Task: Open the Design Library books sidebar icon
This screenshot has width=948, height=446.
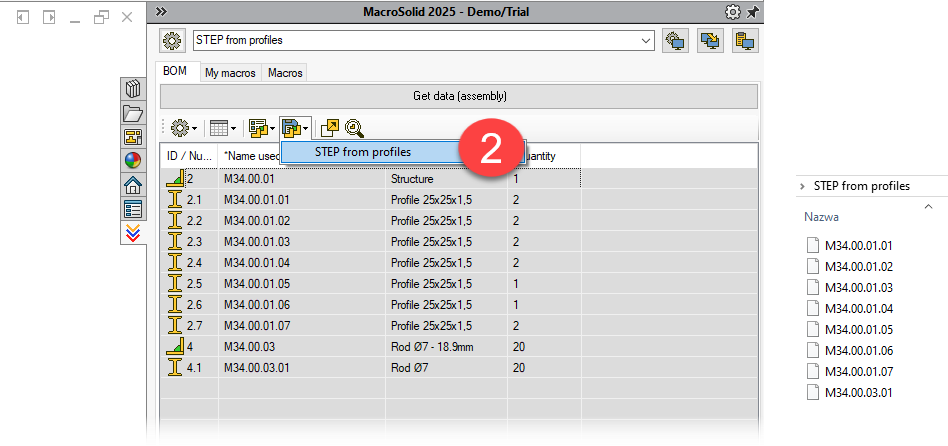Action: [x=133, y=89]
